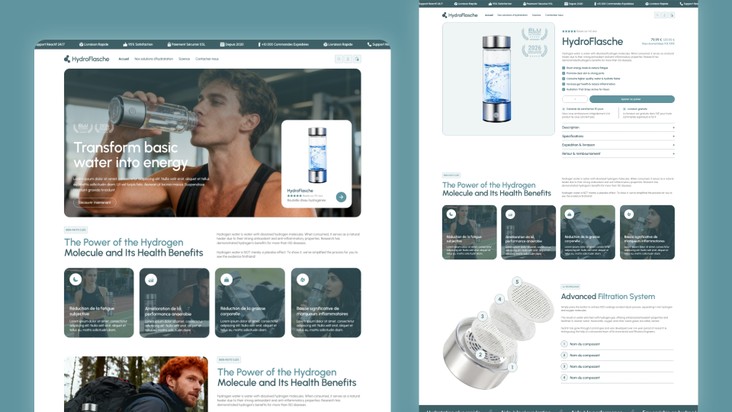Viewport: 732px width, 412px height.
Task: Open the Réduction de la fatigue card, home page
Action: (x=99, y=302)
